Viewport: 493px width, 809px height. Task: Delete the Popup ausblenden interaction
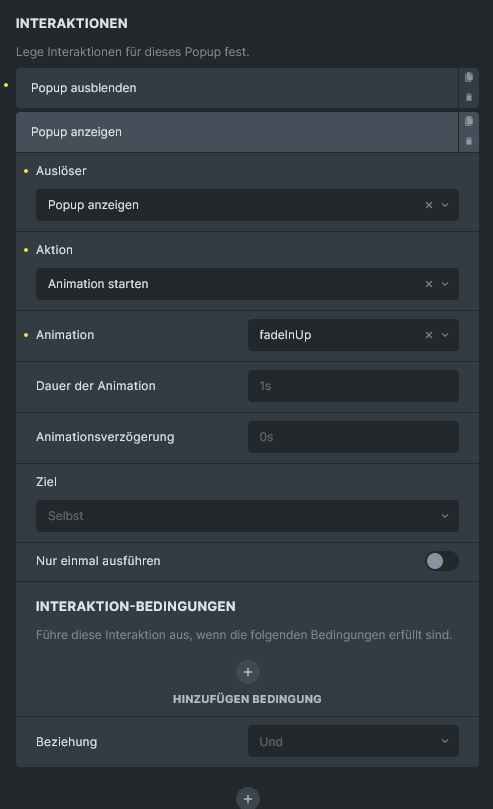(x=469, y=97)
